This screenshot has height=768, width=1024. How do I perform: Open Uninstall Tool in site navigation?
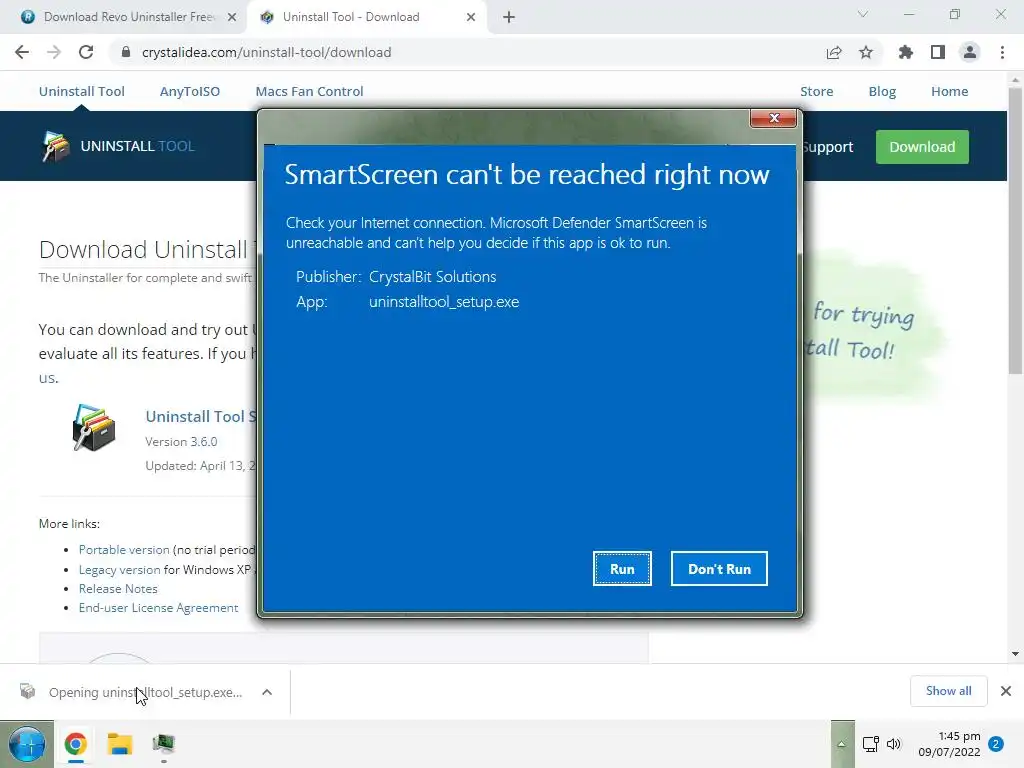(x=82, y=91)
